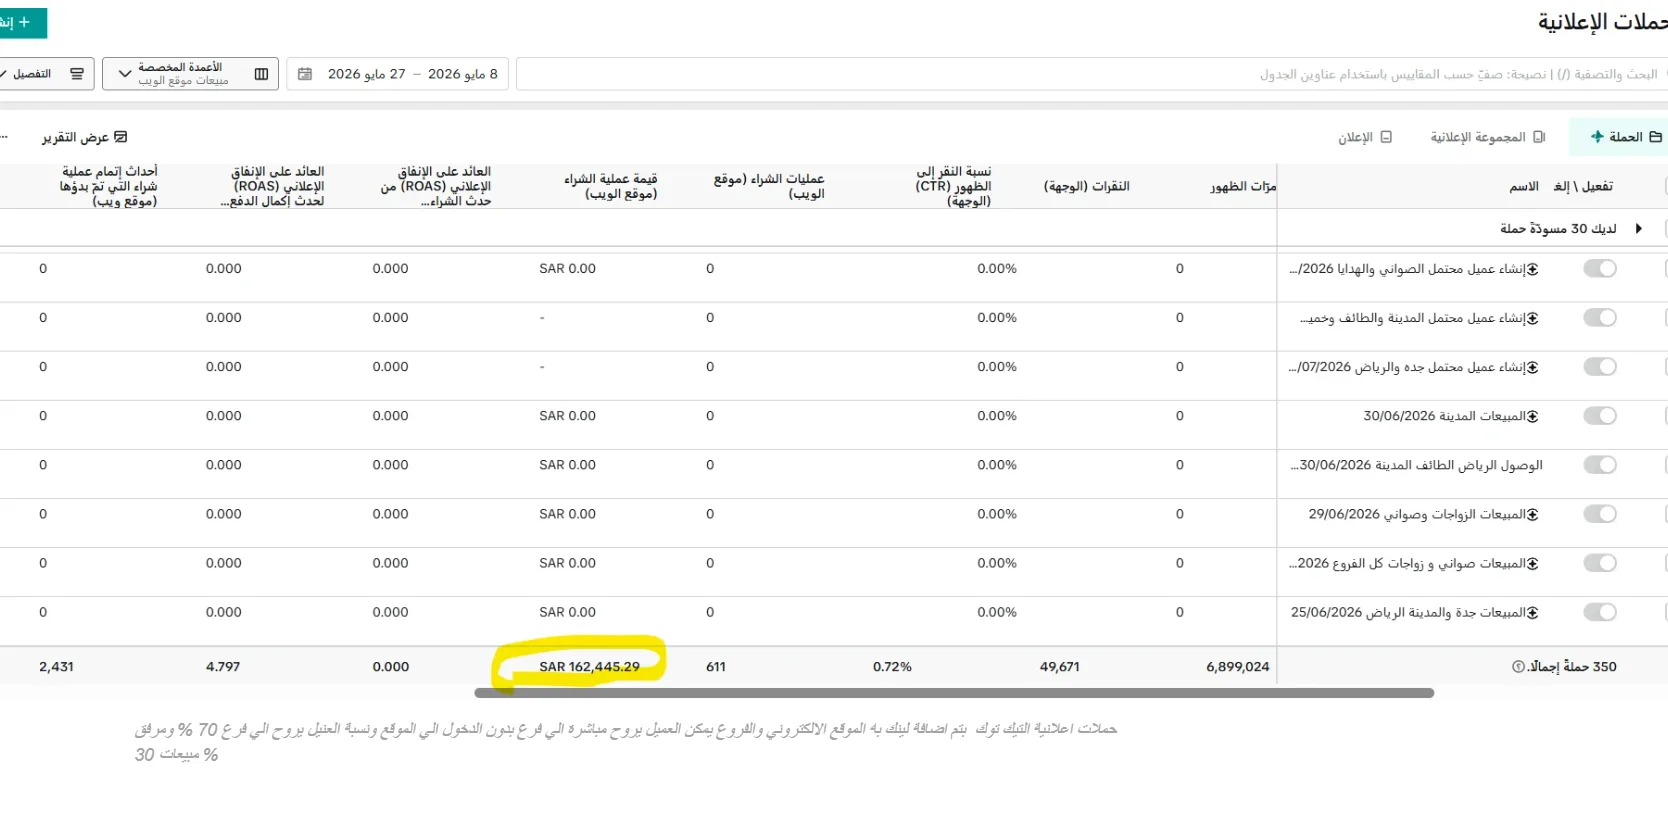Toggle the المبيعات المدينة 30/06/2026 campaign switch
Viewport: 1668px width, 831px height.
point(1600,416)
